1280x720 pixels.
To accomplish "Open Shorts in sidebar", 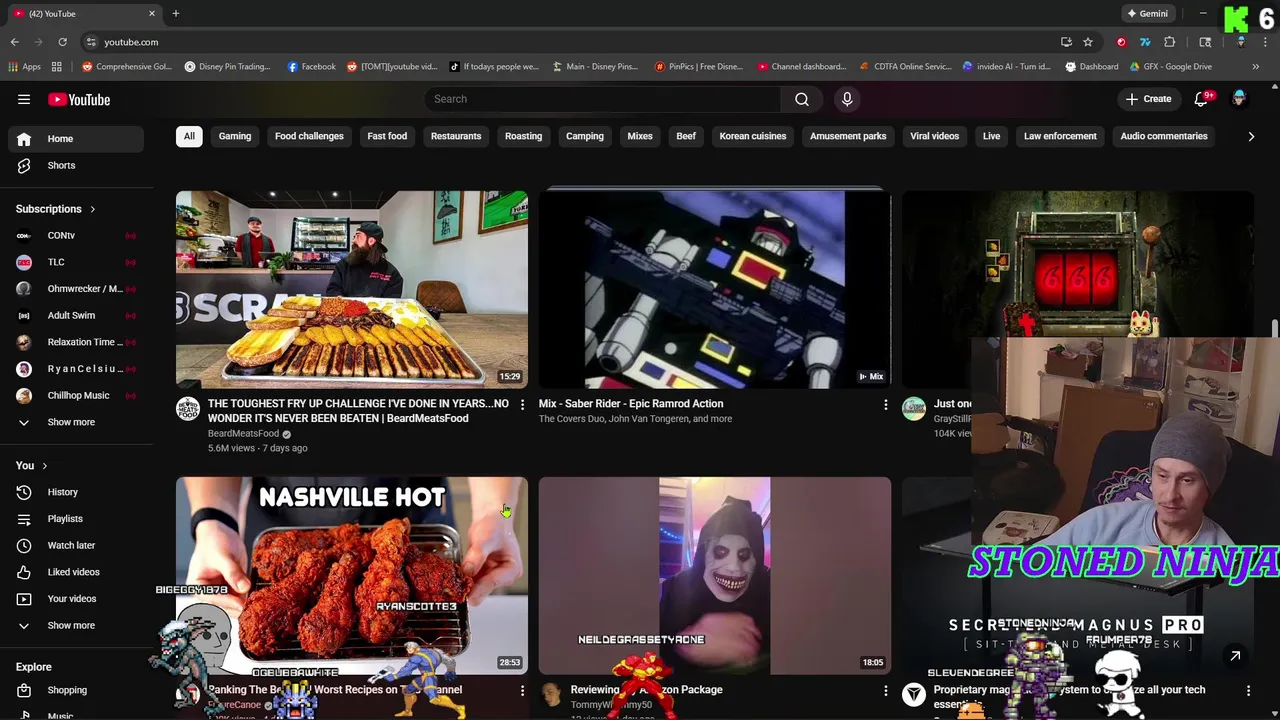I will [x=76, y=165].
